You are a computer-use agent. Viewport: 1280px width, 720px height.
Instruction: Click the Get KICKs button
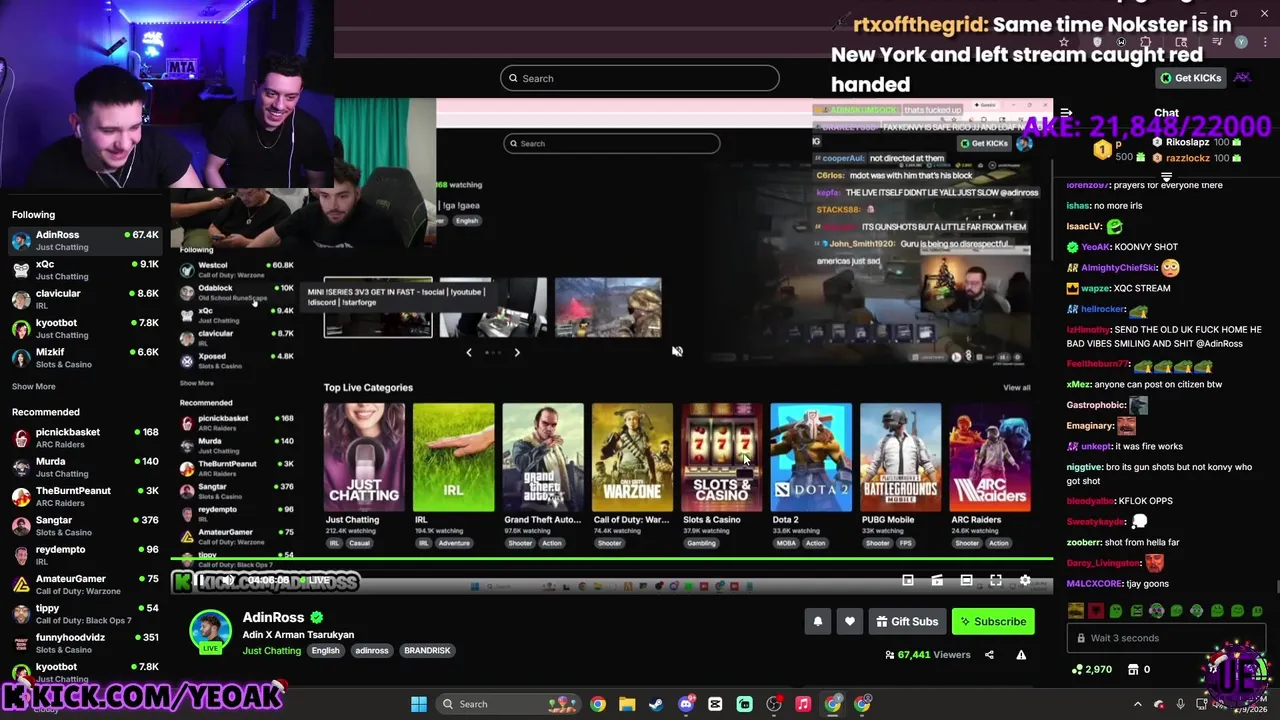pyautogui.click(x=1191, y=78)
